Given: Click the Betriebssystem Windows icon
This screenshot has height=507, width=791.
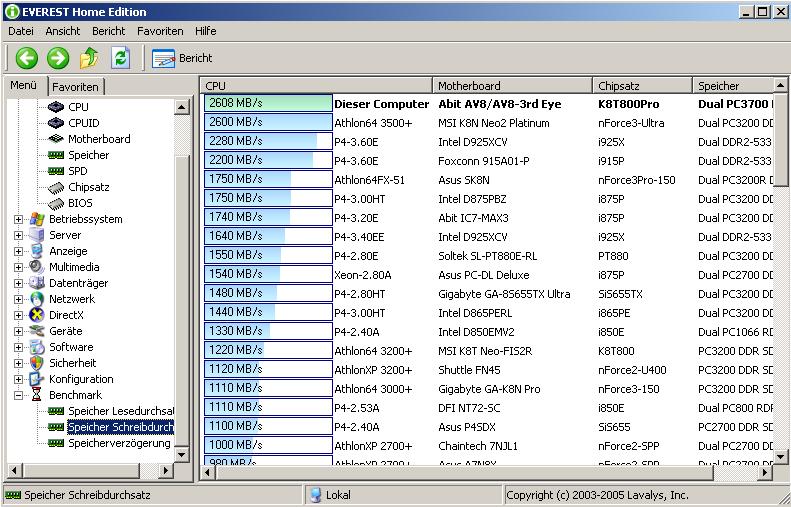Looking at the screenshot, I should [x=36, y=219].
